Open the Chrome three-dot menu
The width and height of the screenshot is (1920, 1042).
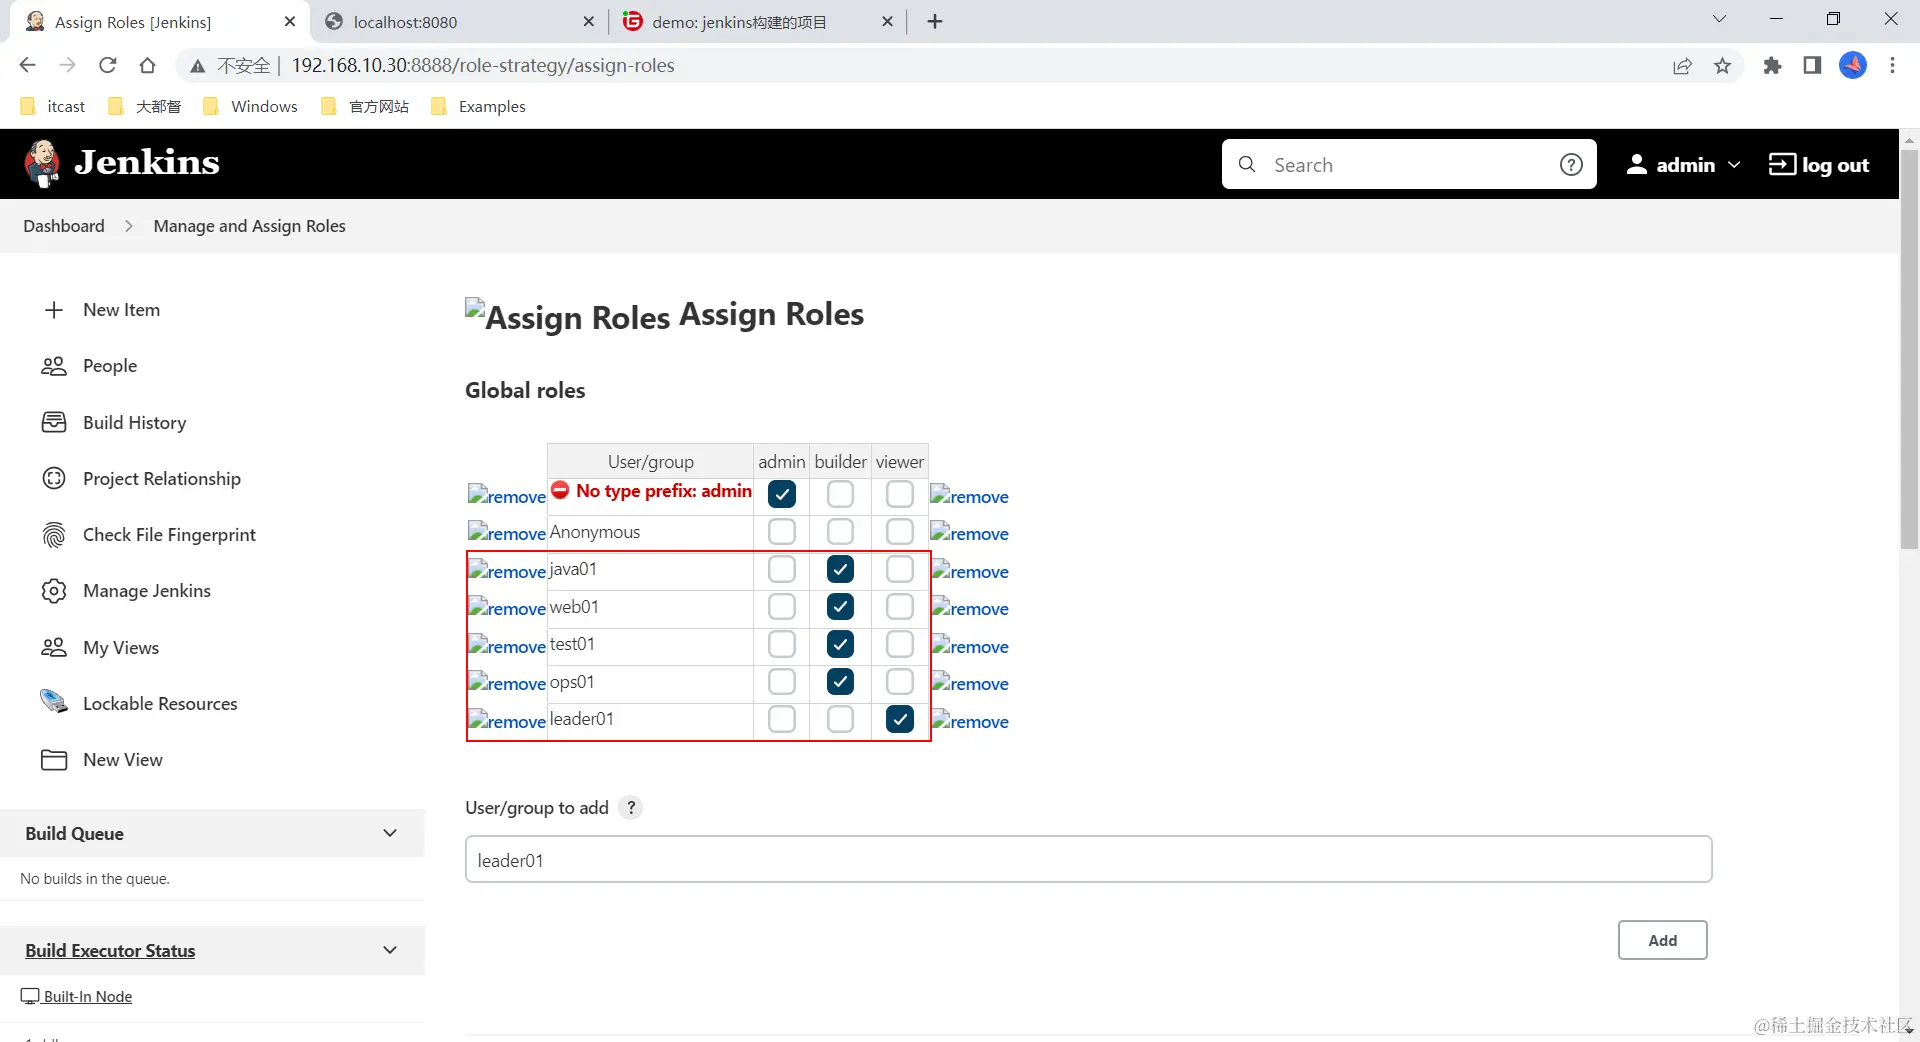click(1892, 65)
